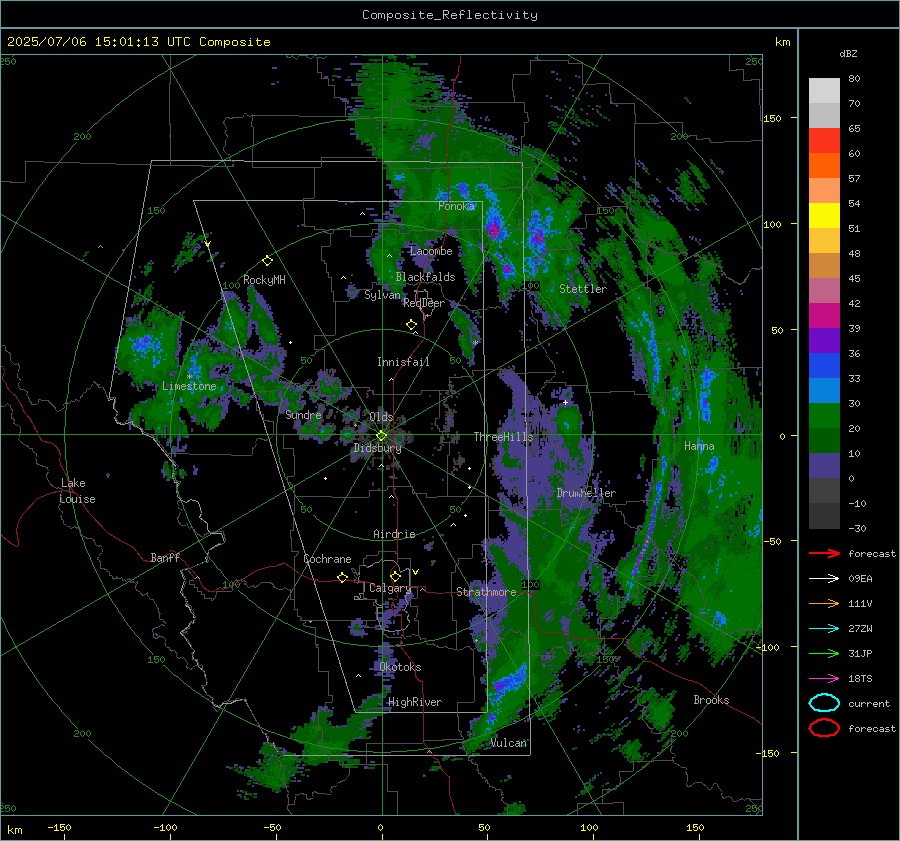Click the Lacombe city label
The height and width of the screenshot is (841, 900).
431,251
